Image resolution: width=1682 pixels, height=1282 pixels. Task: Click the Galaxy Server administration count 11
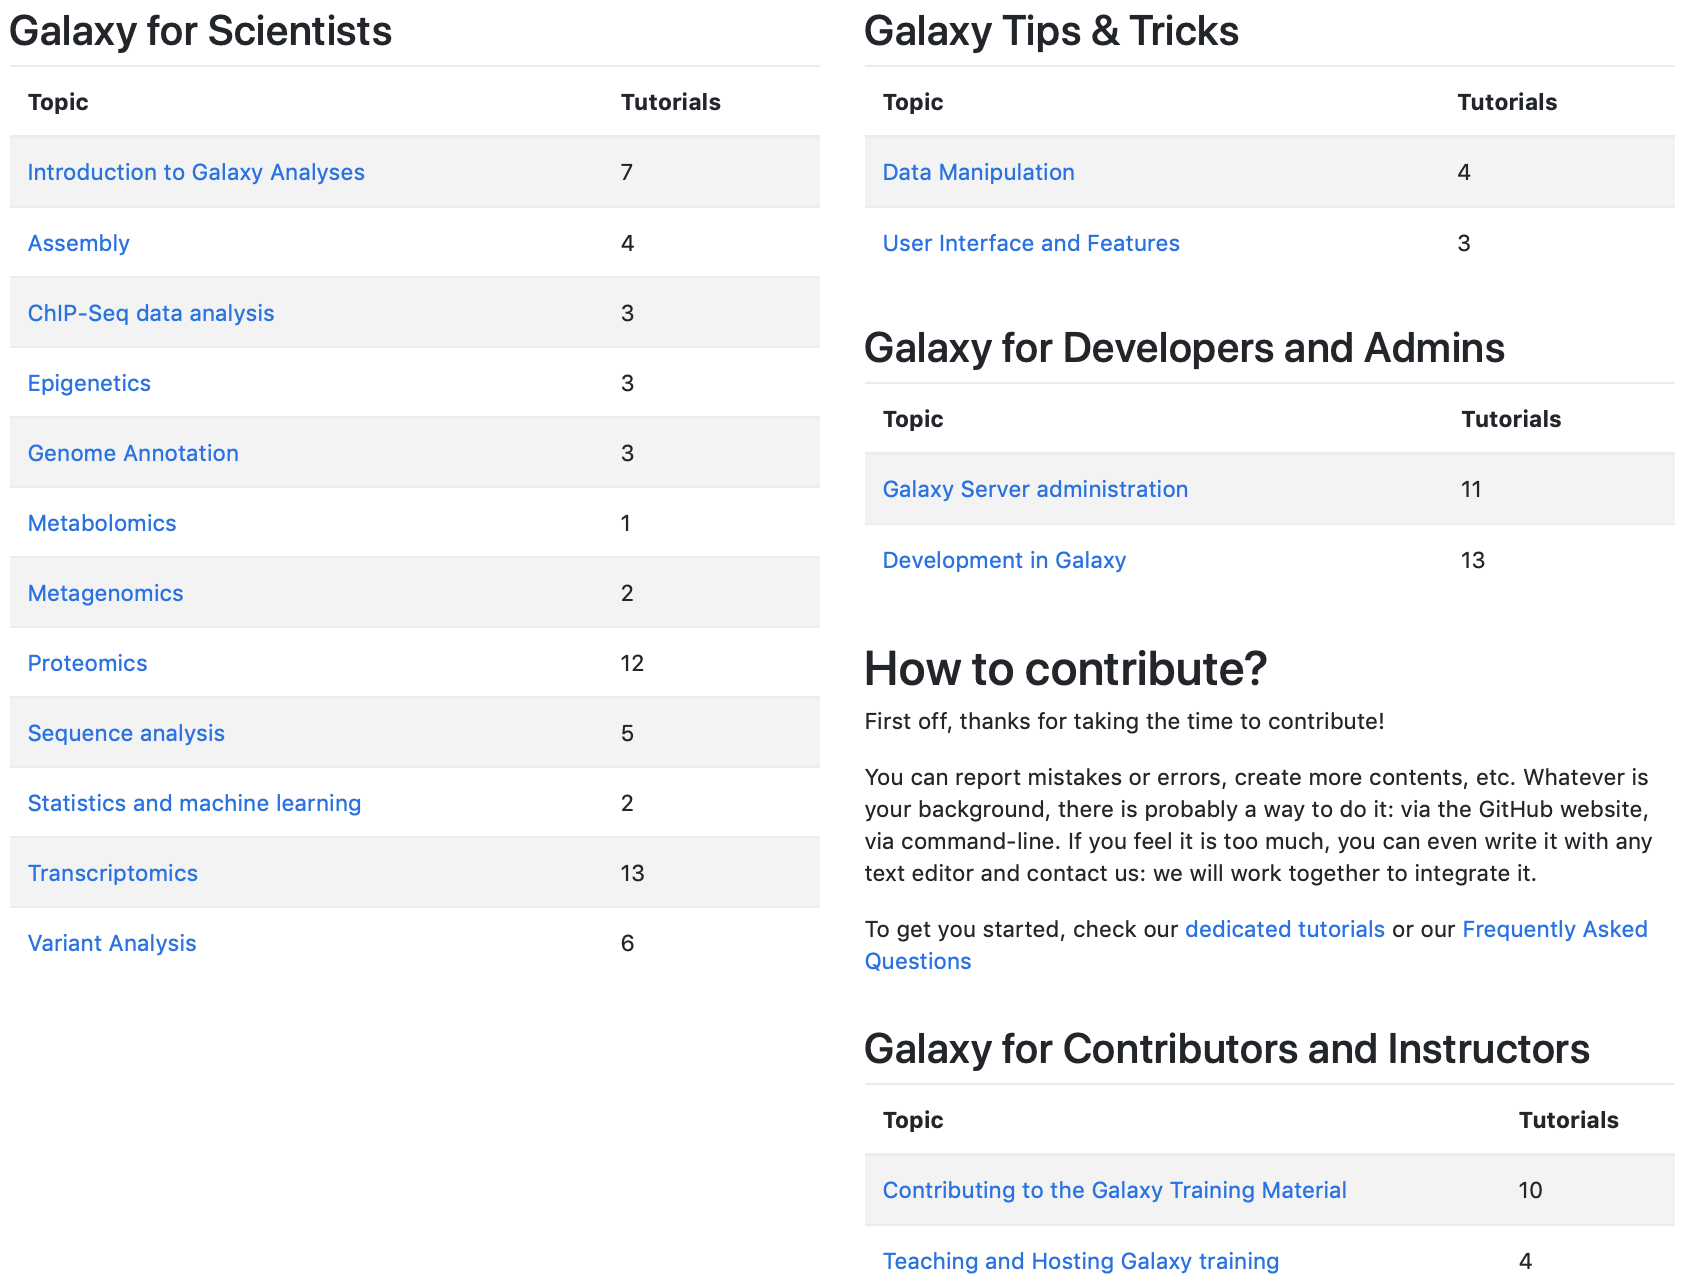[x=1471, y=489]
